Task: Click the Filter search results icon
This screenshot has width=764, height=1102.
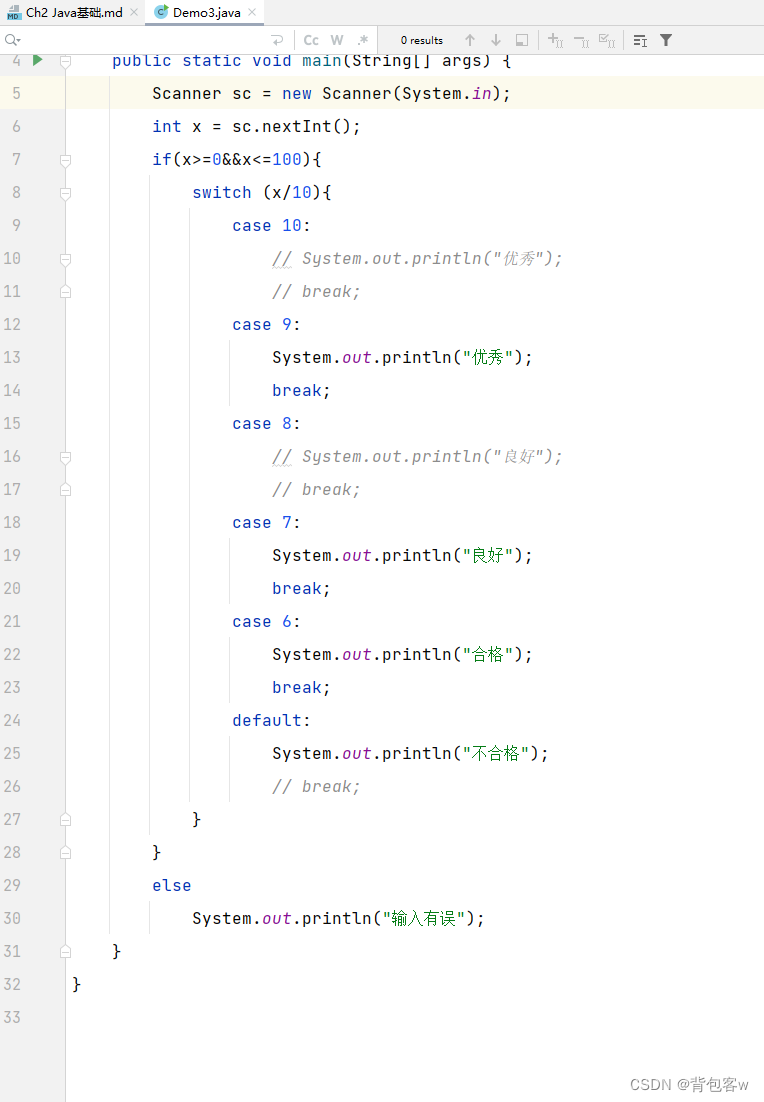Action: pyautogui.click(x=666, y=40)
